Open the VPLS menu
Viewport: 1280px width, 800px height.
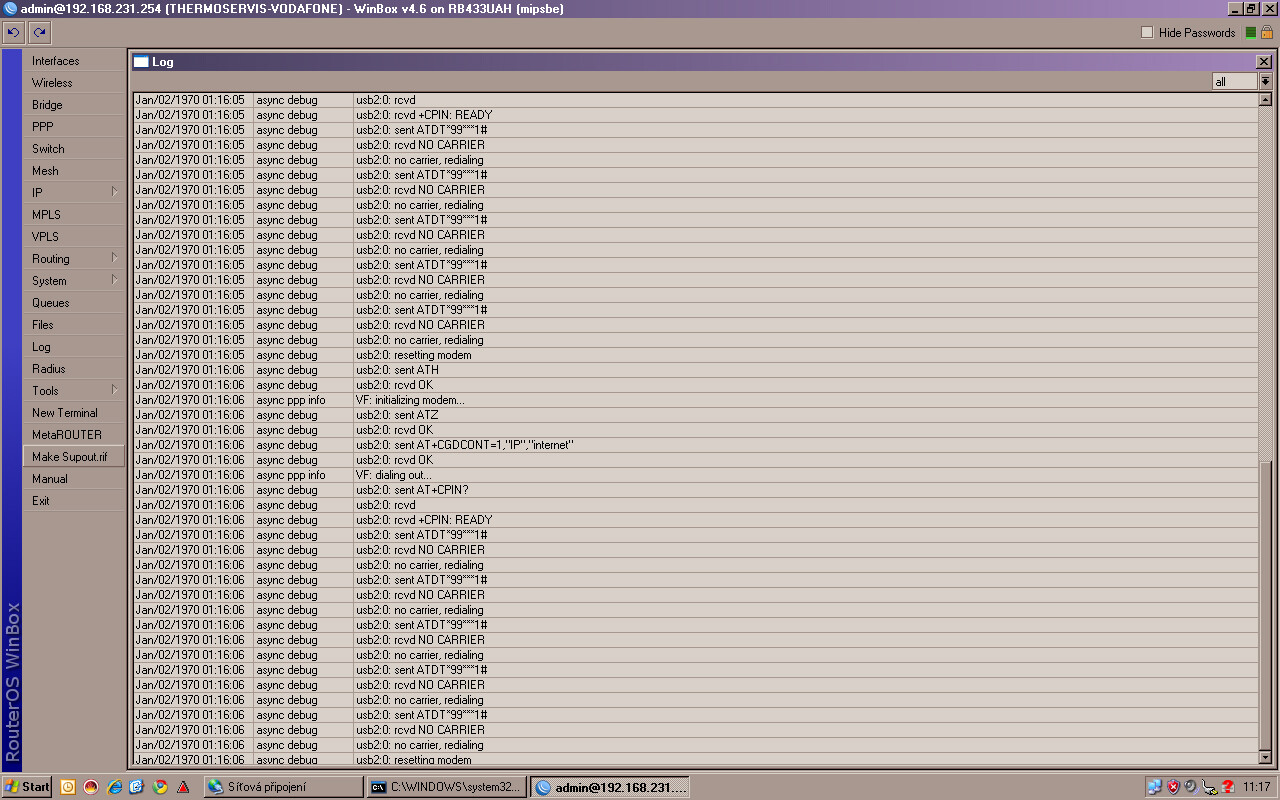[74, 237]
